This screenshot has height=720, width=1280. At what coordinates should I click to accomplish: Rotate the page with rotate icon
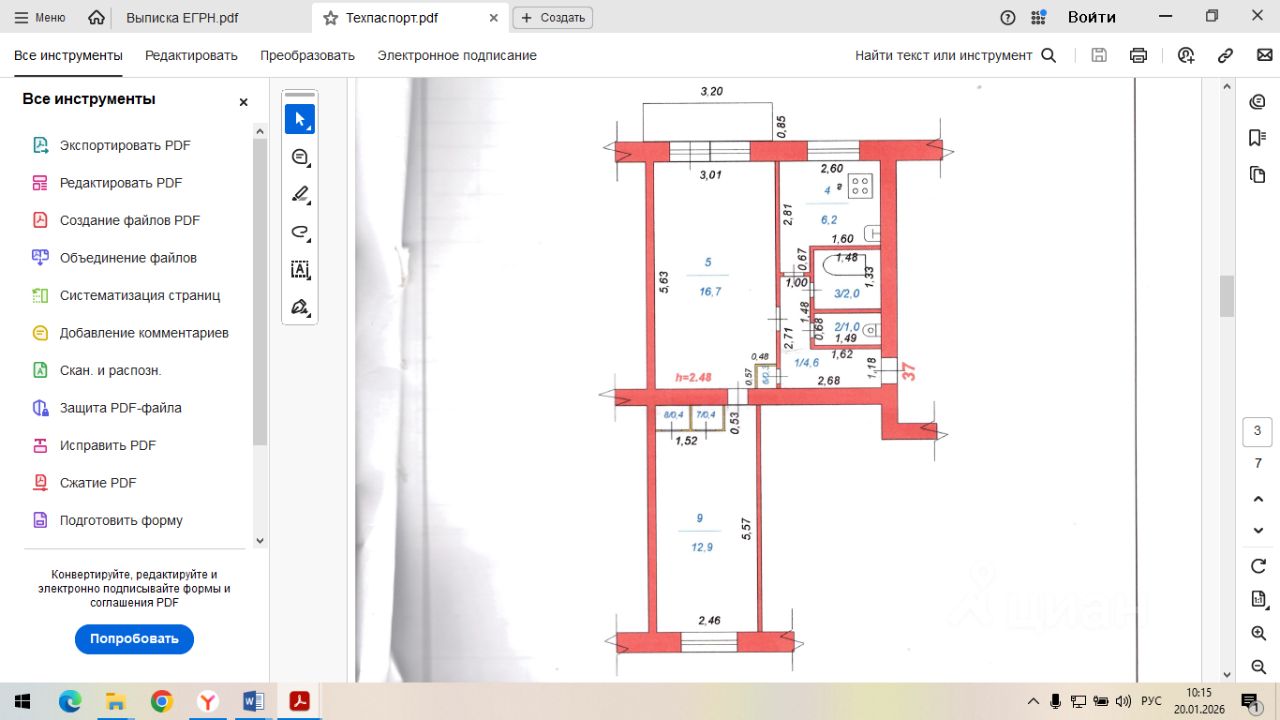[x=1258, y=566]
